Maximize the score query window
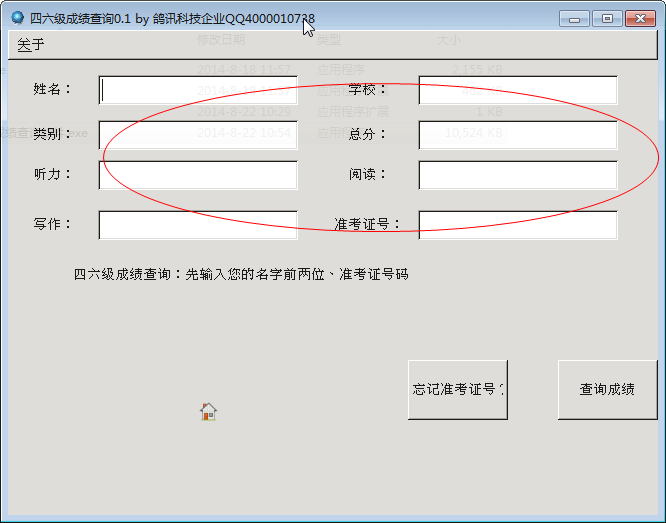 click(x=607, y=19)
